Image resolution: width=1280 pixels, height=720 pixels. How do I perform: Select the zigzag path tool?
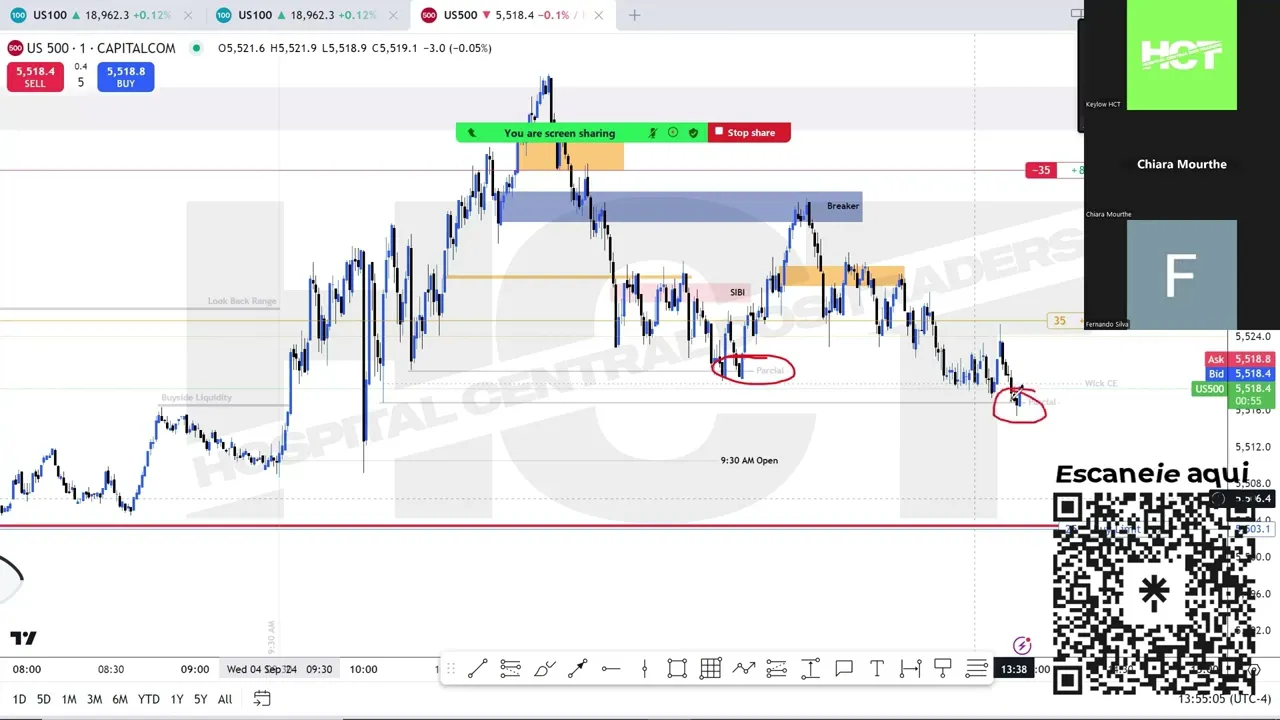point(744,669)
